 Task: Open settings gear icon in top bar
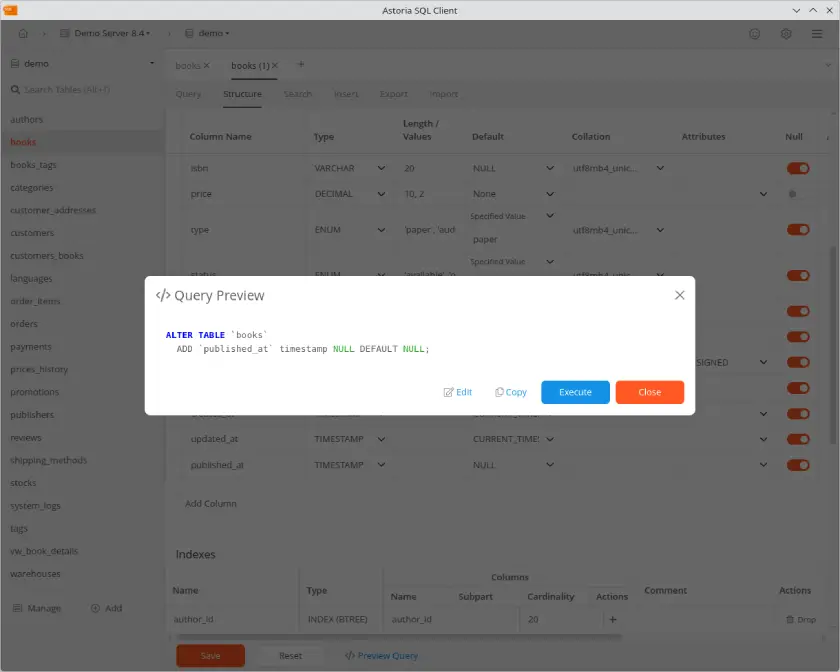click(x=786, y=34)
